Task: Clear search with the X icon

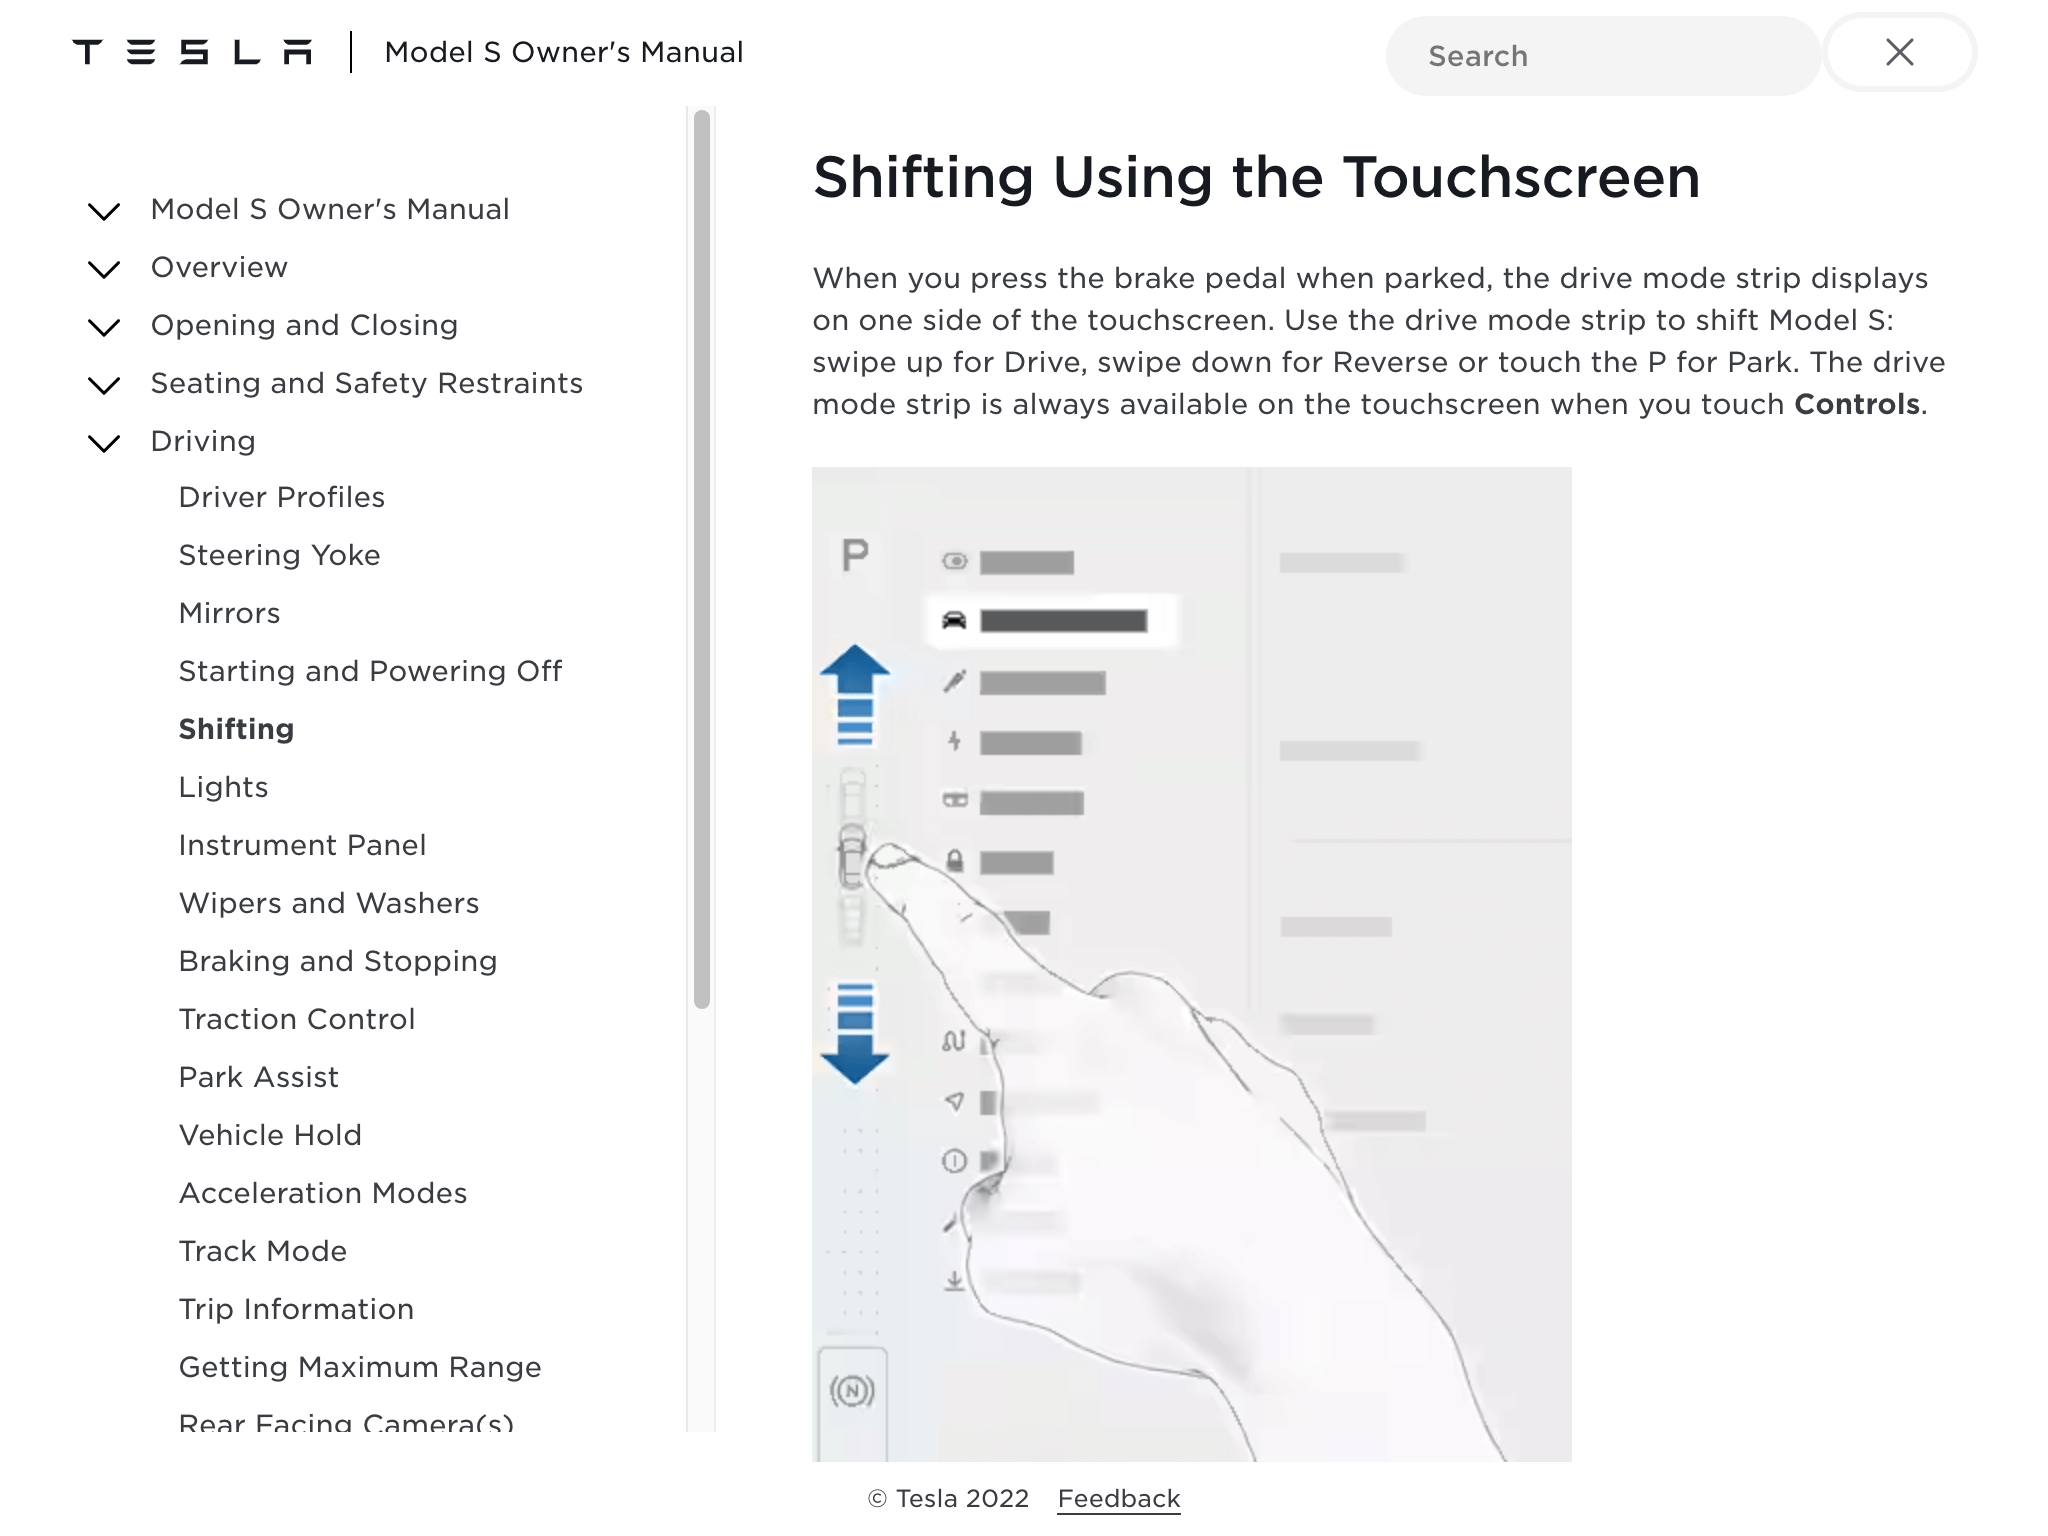Action: tap(1900, 52)
